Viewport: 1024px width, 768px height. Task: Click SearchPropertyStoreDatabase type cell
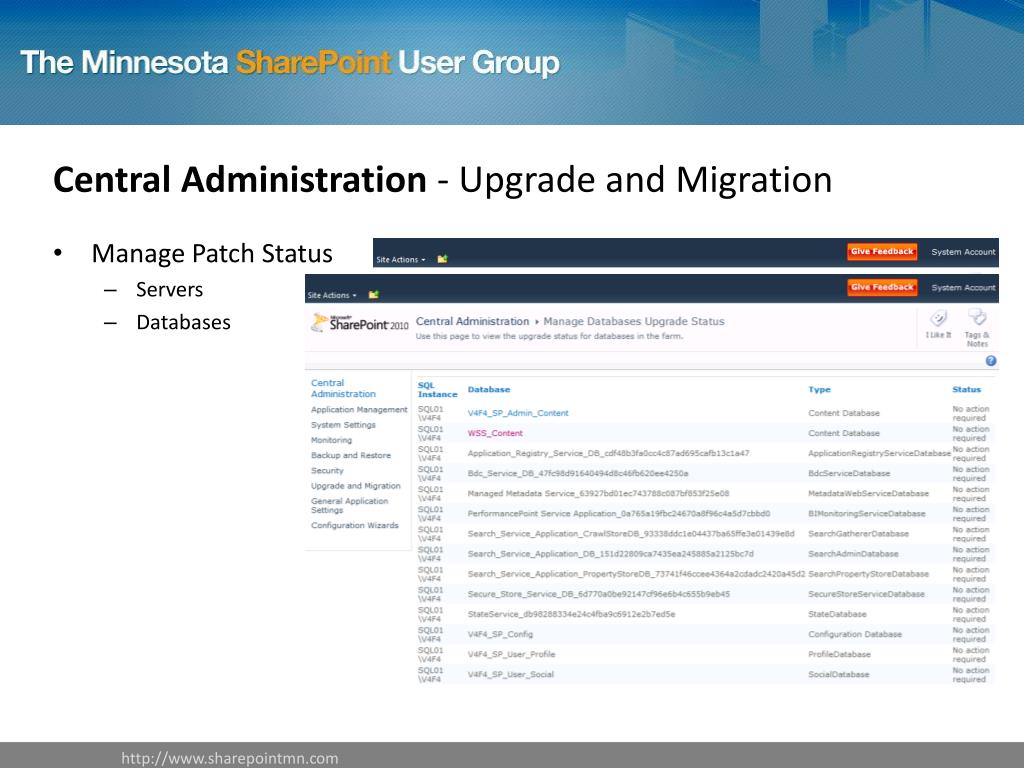pos(869,574)
